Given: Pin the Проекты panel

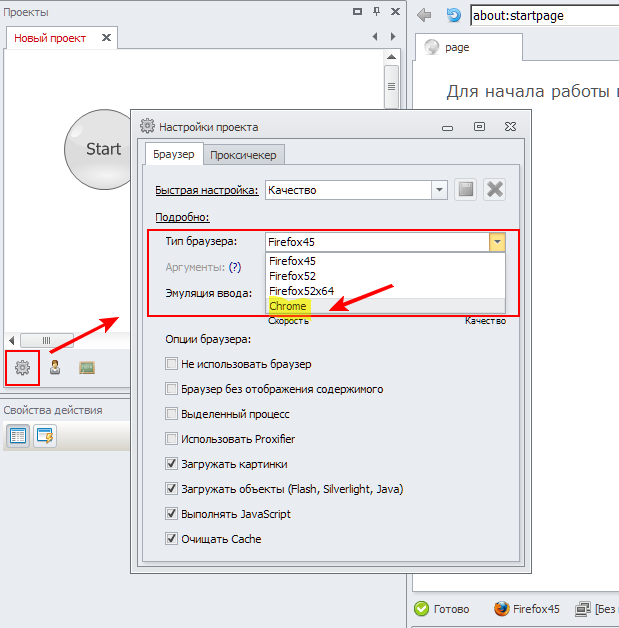Looking at the screenshot, I should pos(376,12).
